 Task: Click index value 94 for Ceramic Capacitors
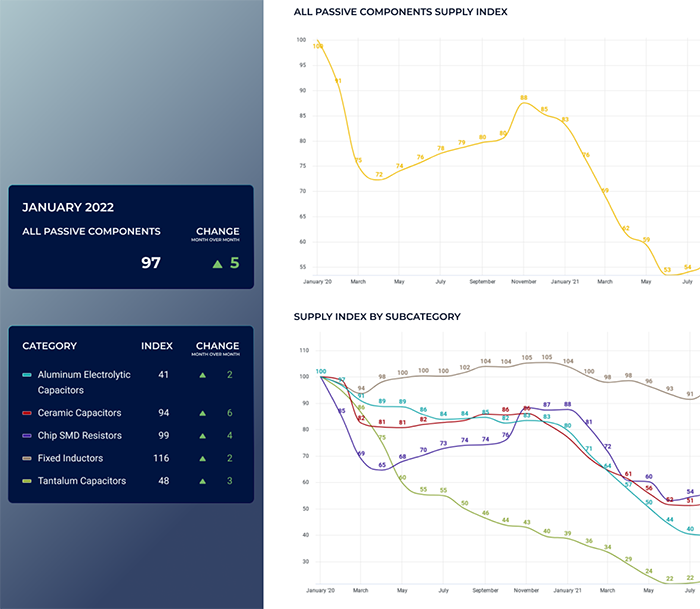tap(163, 413)
